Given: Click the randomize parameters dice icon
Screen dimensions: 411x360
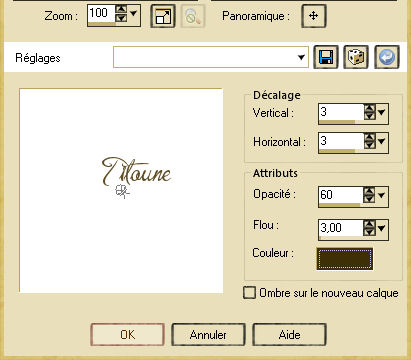Looking at the screenshot, I should (356, 57).
